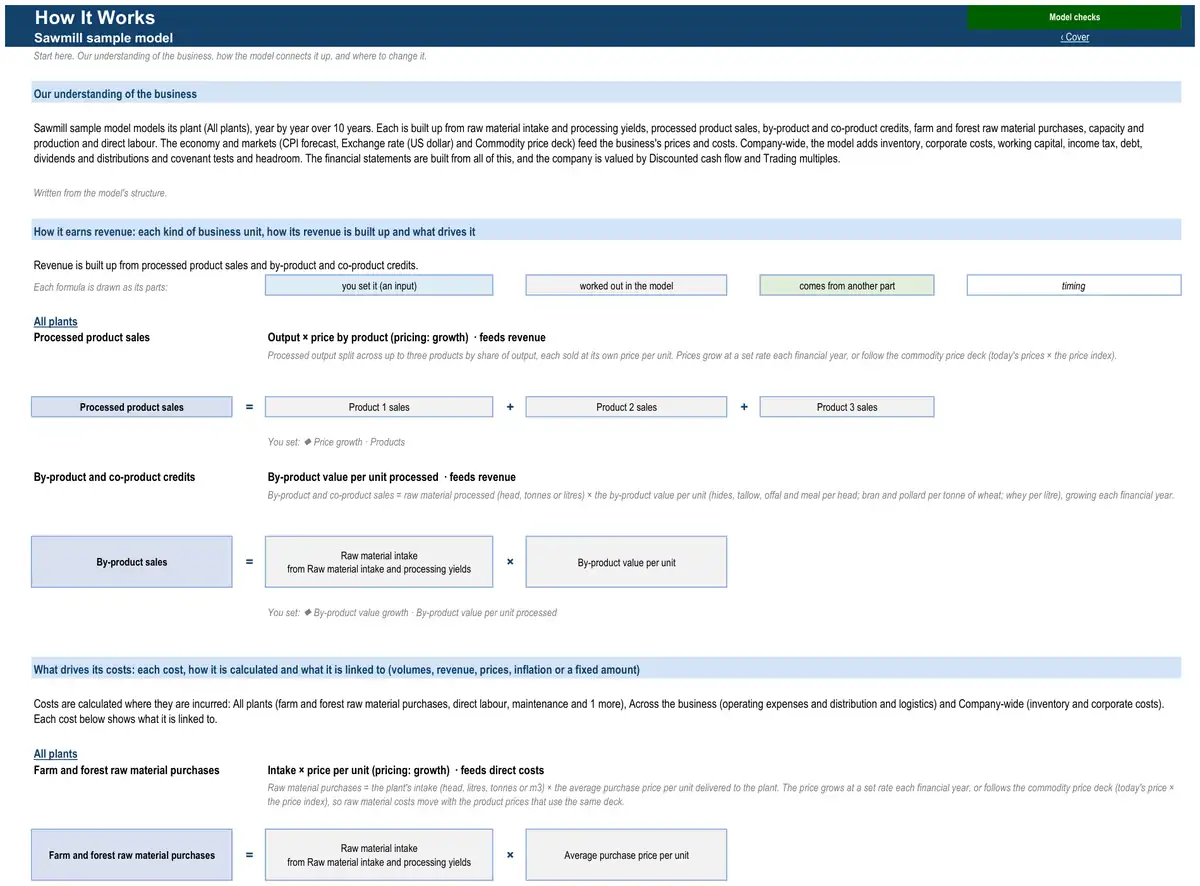The height and width of the screenshot is (886, 1200).
Task: Click the 'comes from another part' legend box
Action: pyautogui.click(x=847, y=286)
